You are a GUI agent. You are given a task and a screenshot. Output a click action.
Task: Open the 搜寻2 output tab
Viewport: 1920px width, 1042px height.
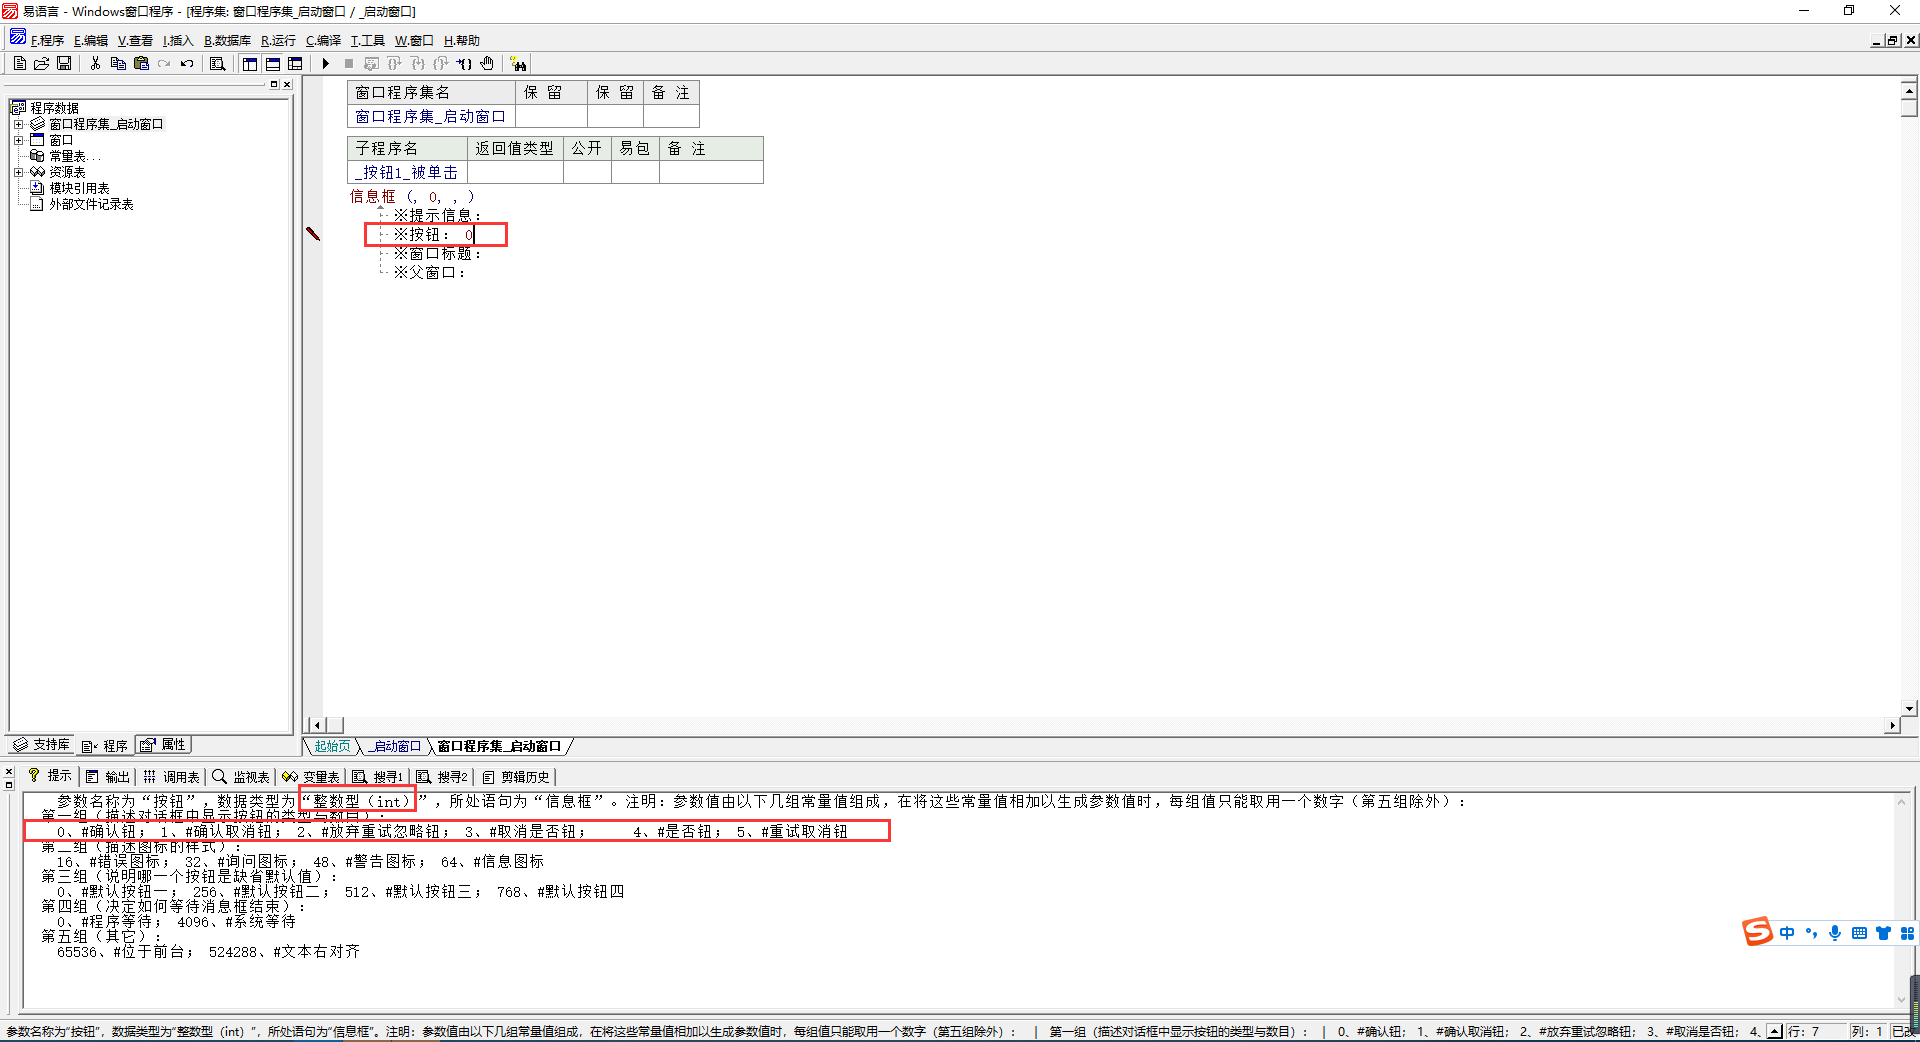coord(442,776)
